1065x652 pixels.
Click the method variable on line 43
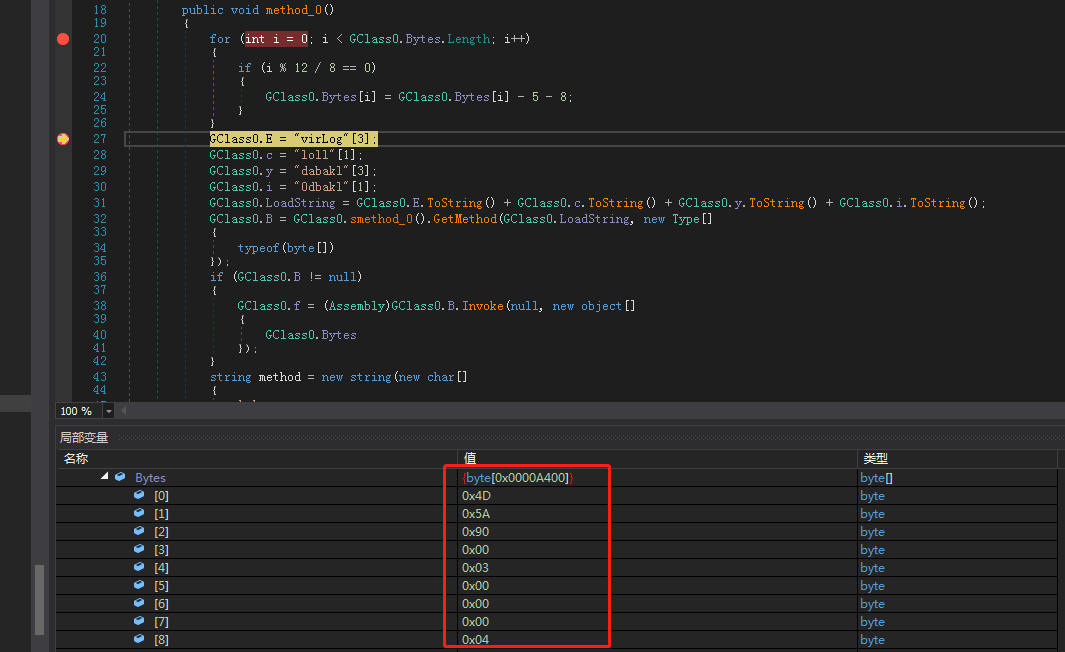[x=279, y=377]
